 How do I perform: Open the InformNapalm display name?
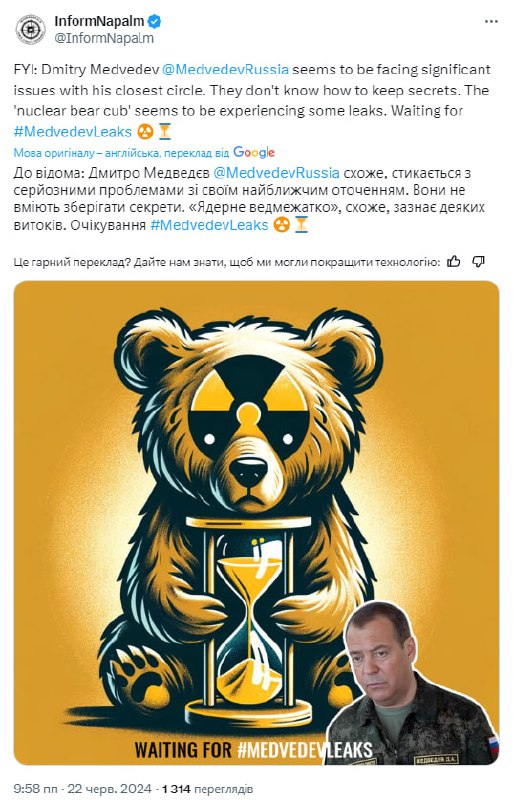pos(100,21)
